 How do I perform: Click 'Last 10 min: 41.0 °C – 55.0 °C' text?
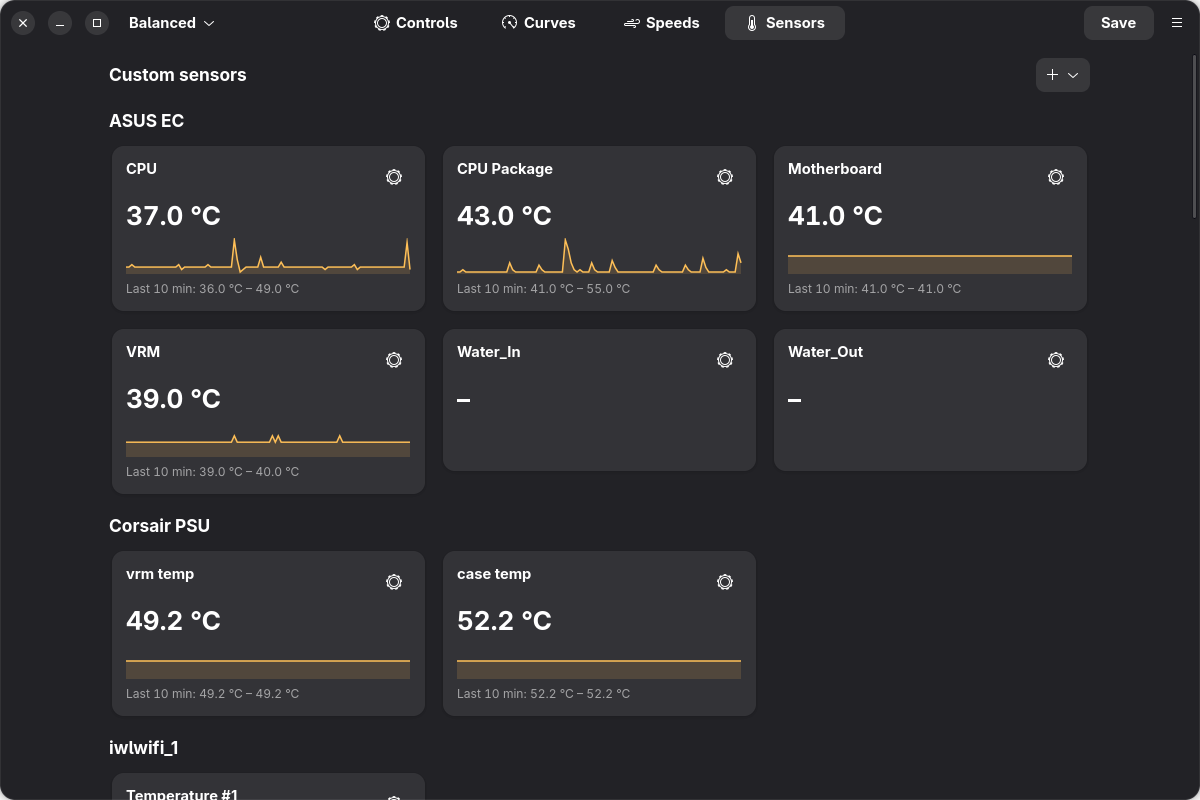coord(543,289)
